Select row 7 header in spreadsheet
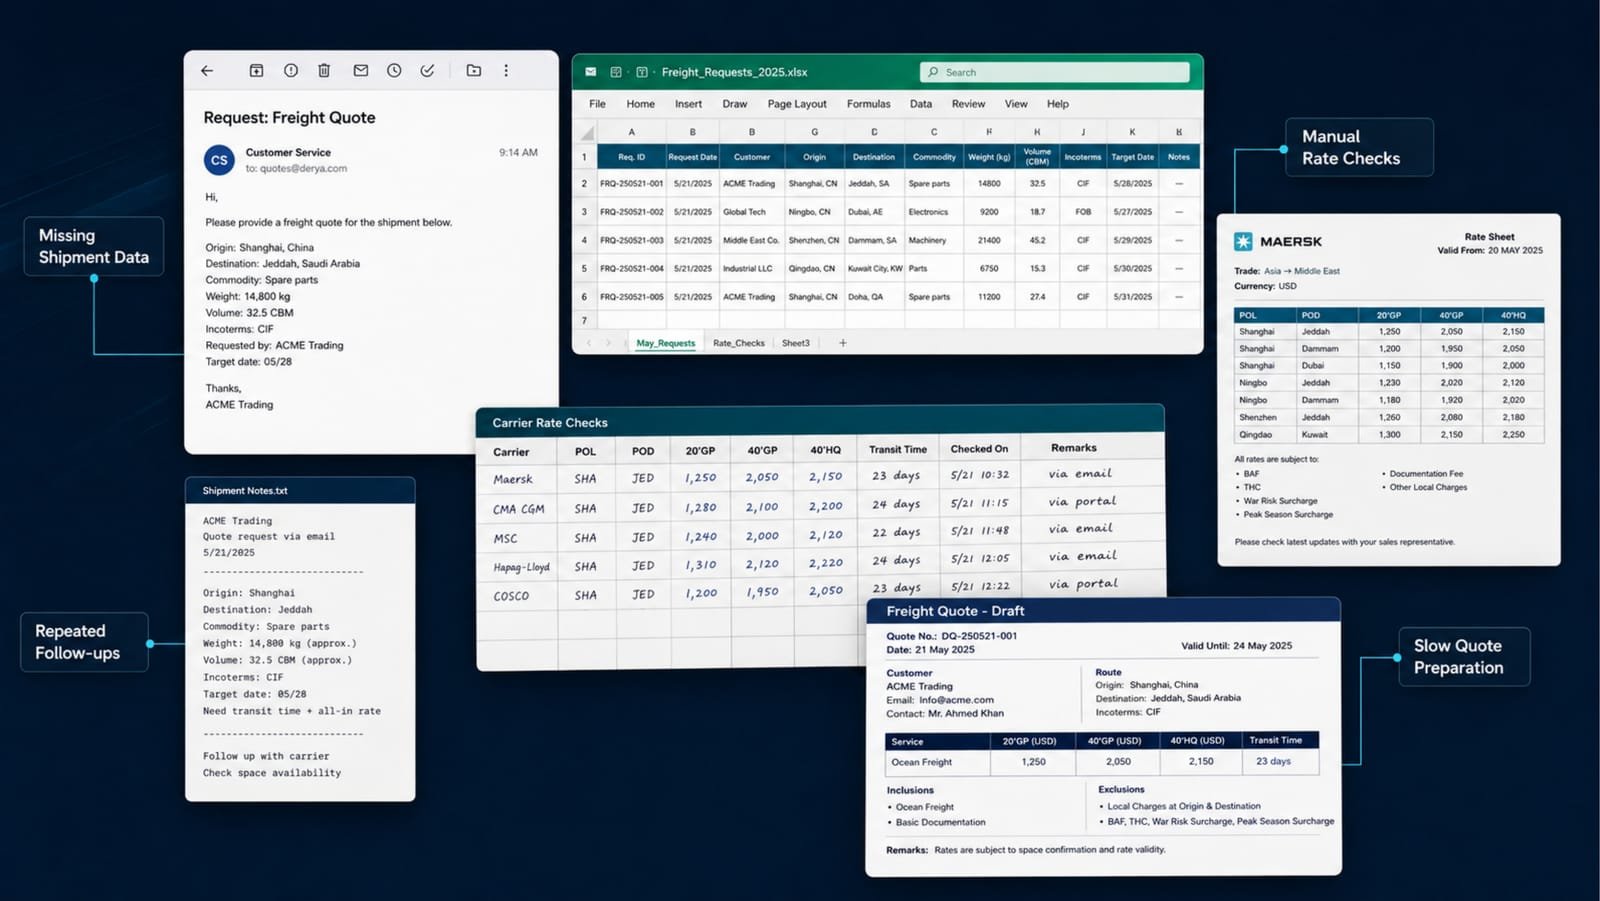Screen dimensions: 1600x901 click(x=584, y=320)
